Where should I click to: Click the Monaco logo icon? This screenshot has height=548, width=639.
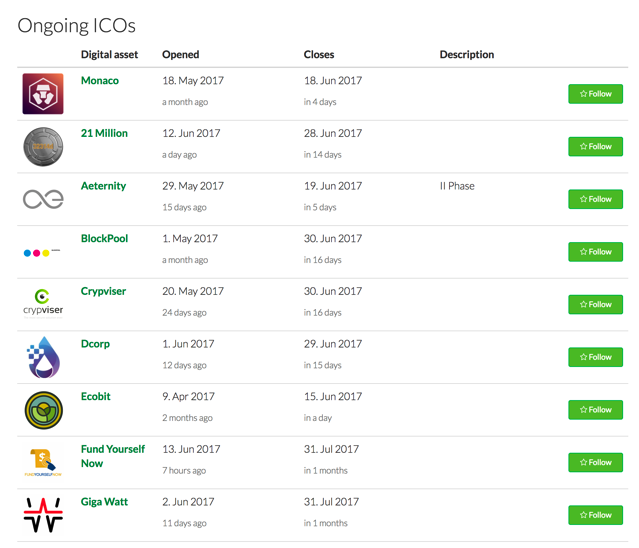(x=43, y=94)
